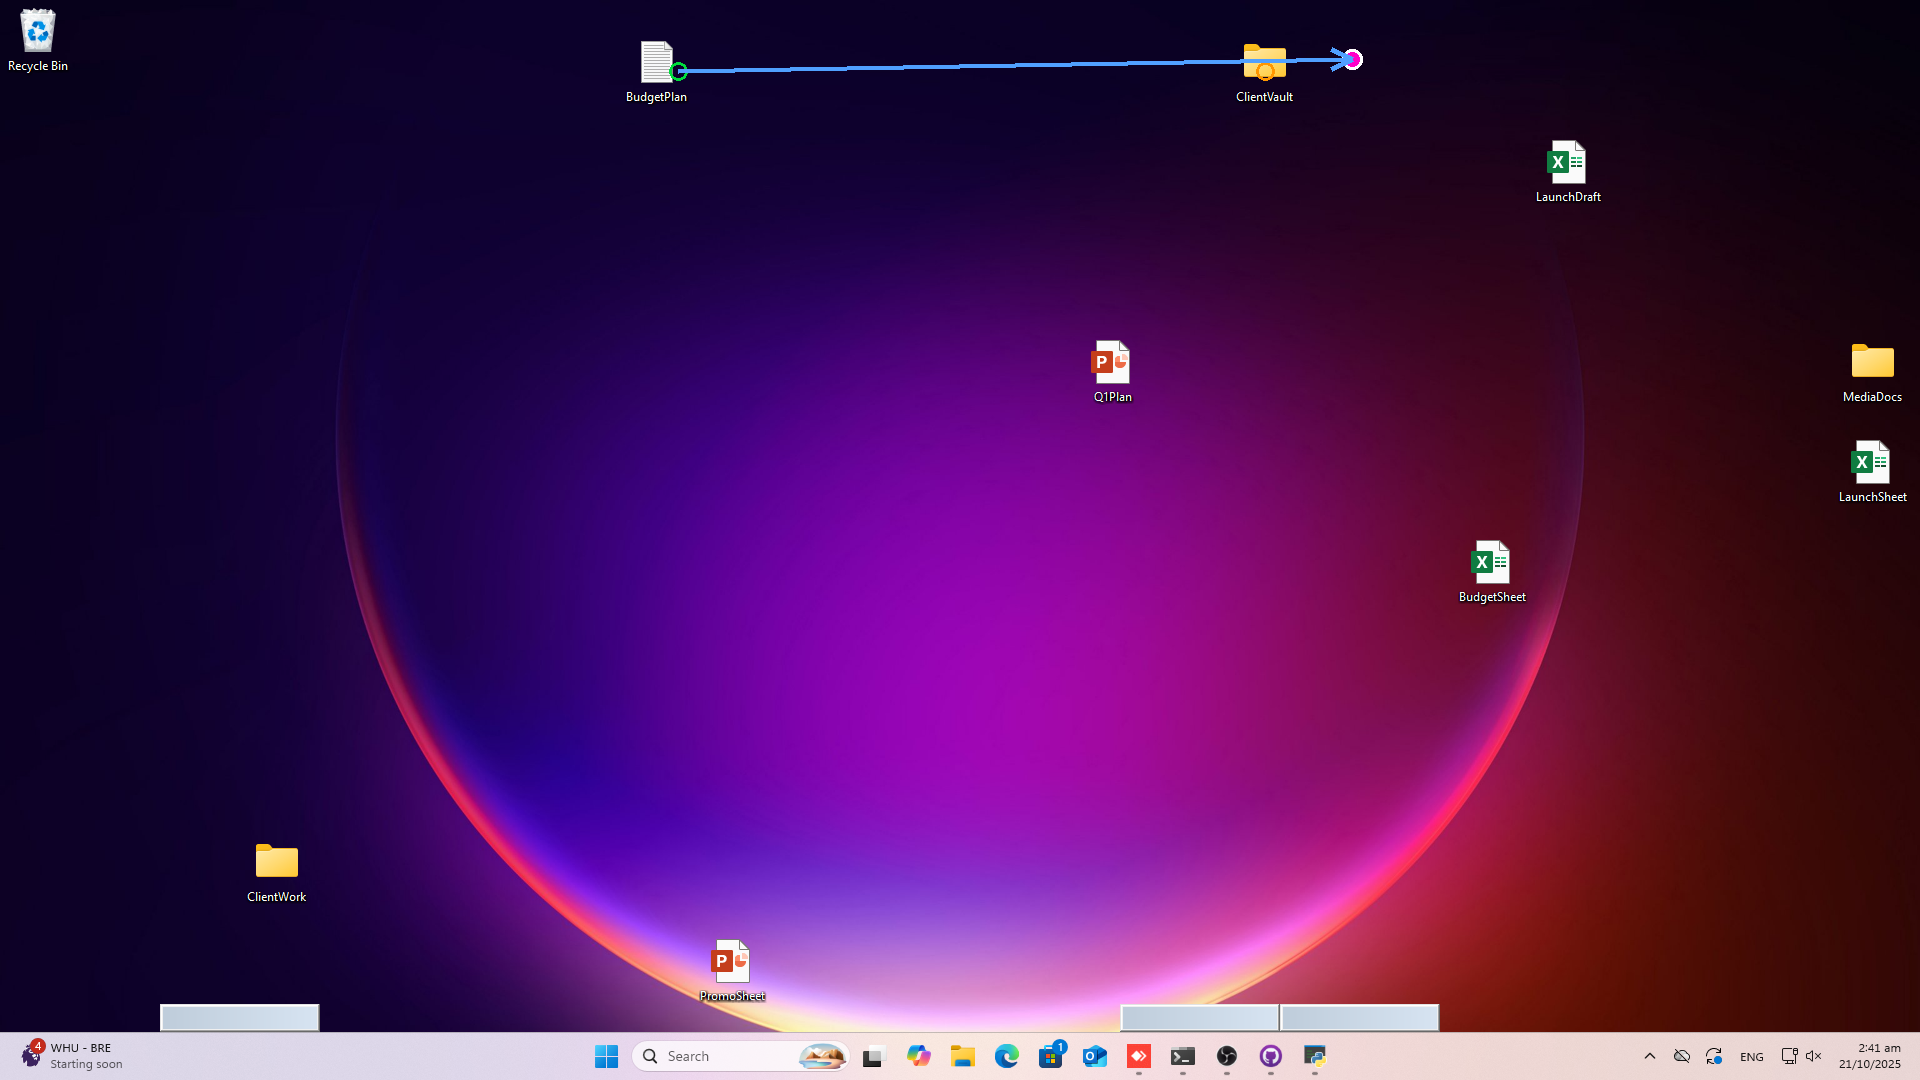Open the ENG language input switcher

pyautogui.click(x=1751, y=1057)
